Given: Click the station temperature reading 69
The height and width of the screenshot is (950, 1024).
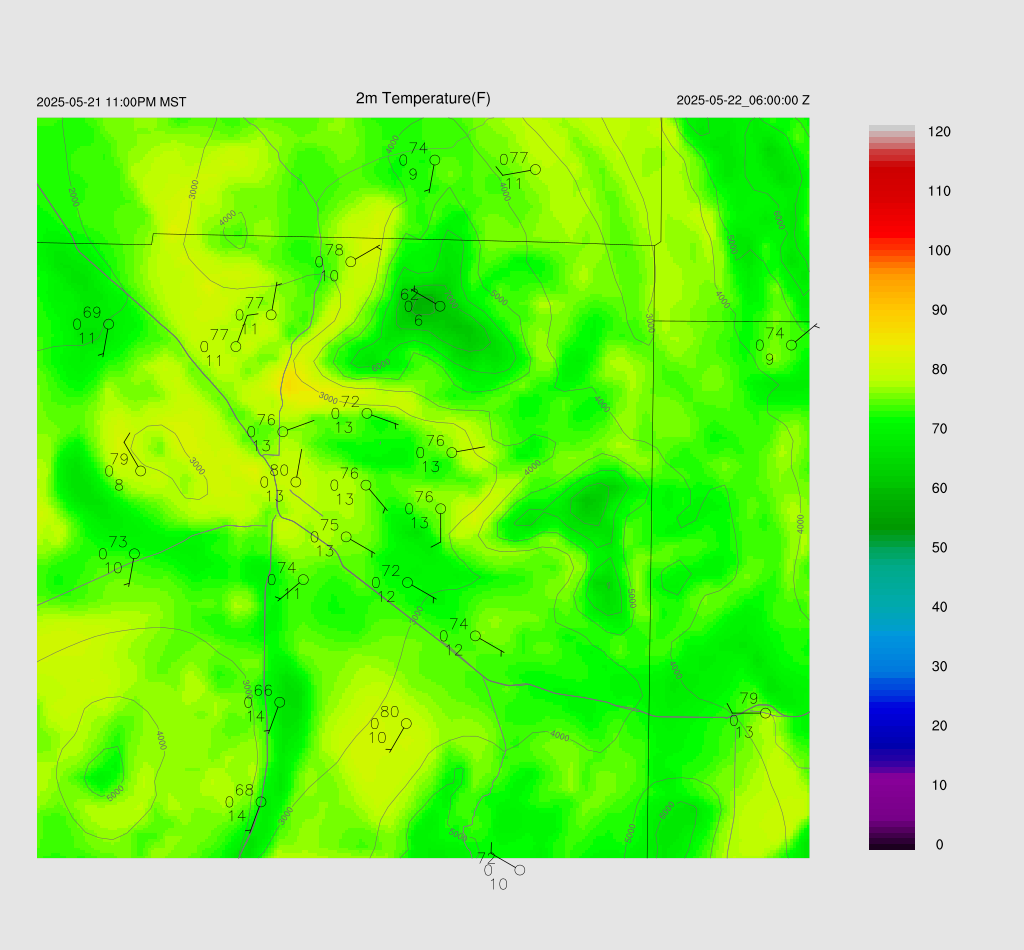Looking at the screenshot, I should pyautogui.click(x=92, y=313).
